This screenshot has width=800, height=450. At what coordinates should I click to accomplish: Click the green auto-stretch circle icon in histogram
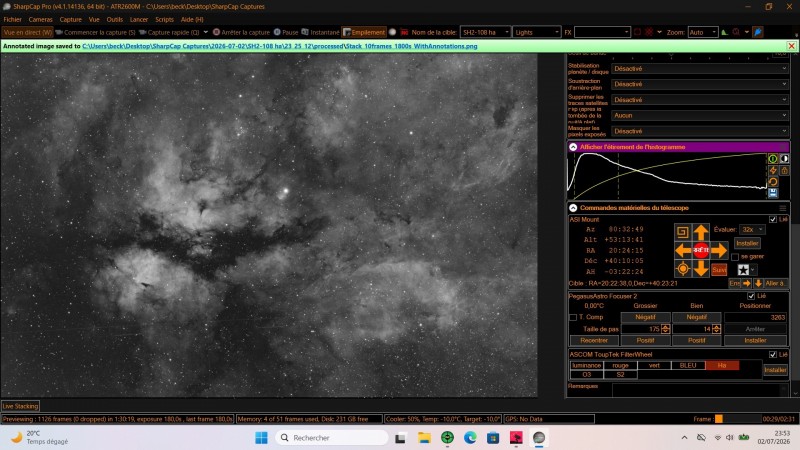pyautogui.click(x=772, y=159)
